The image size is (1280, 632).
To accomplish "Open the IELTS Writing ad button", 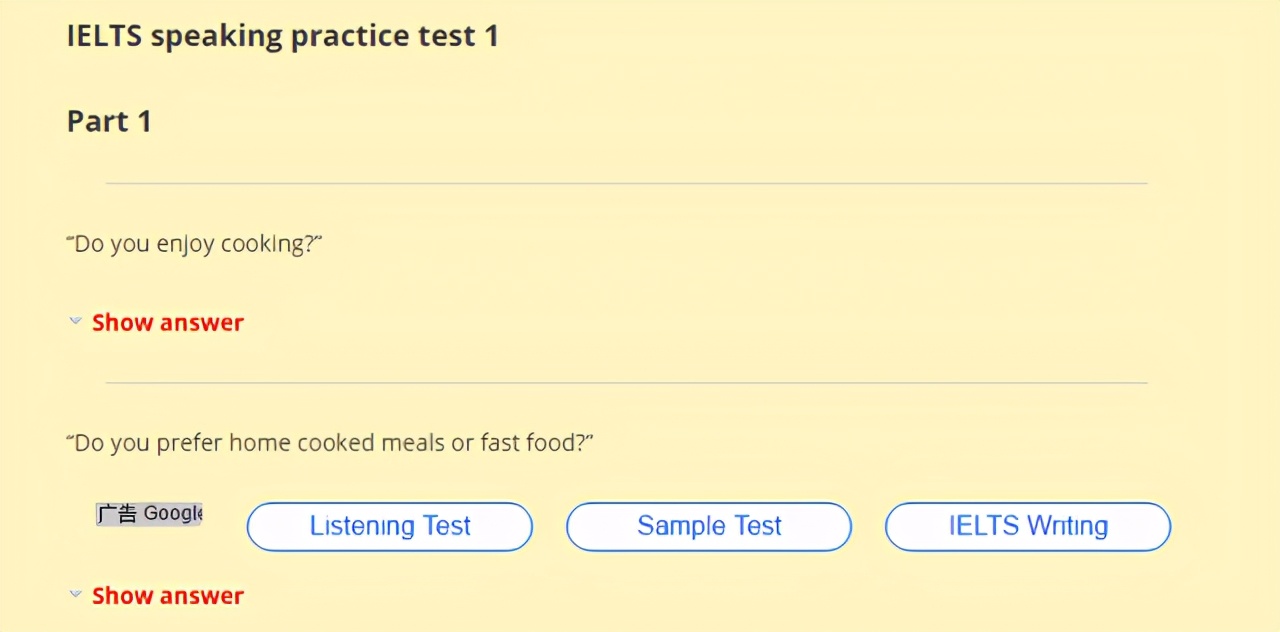I will point(1028,526).
